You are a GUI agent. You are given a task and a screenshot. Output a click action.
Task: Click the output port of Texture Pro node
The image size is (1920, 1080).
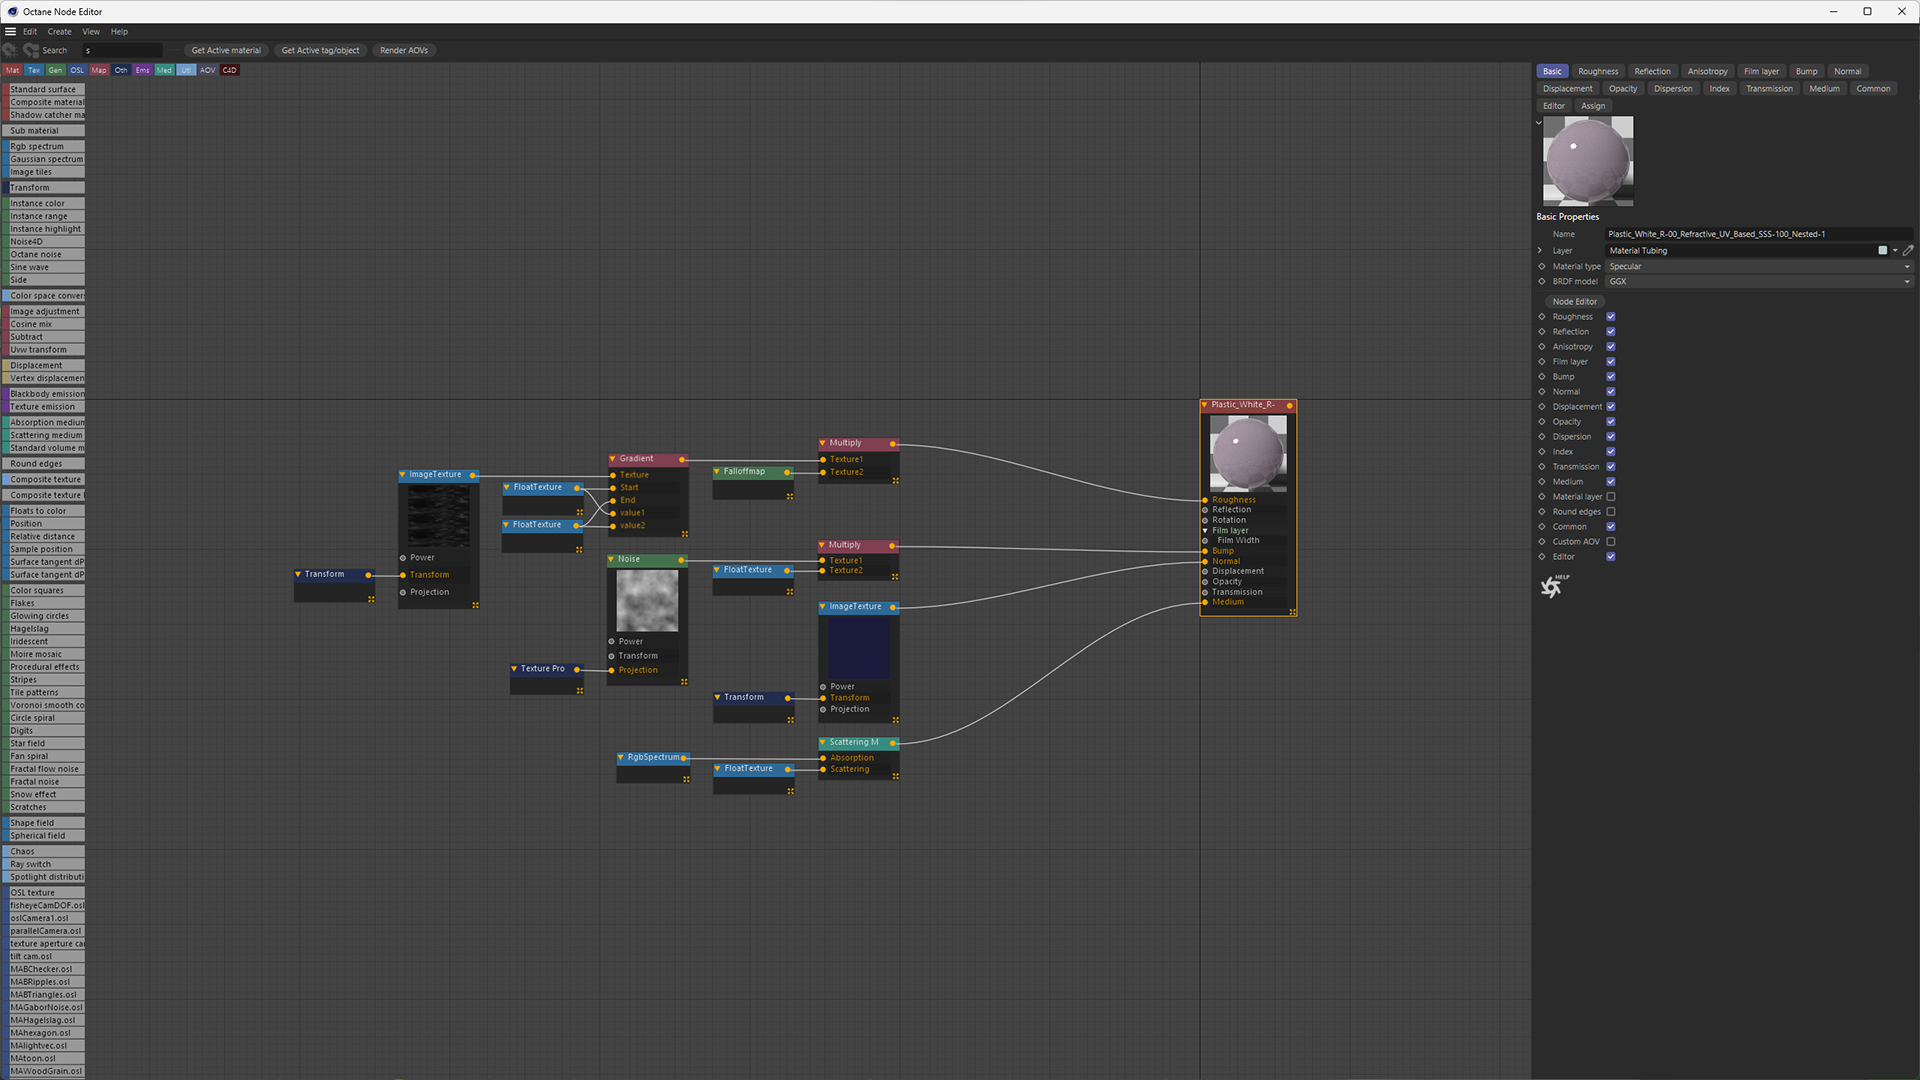point(577,669)
